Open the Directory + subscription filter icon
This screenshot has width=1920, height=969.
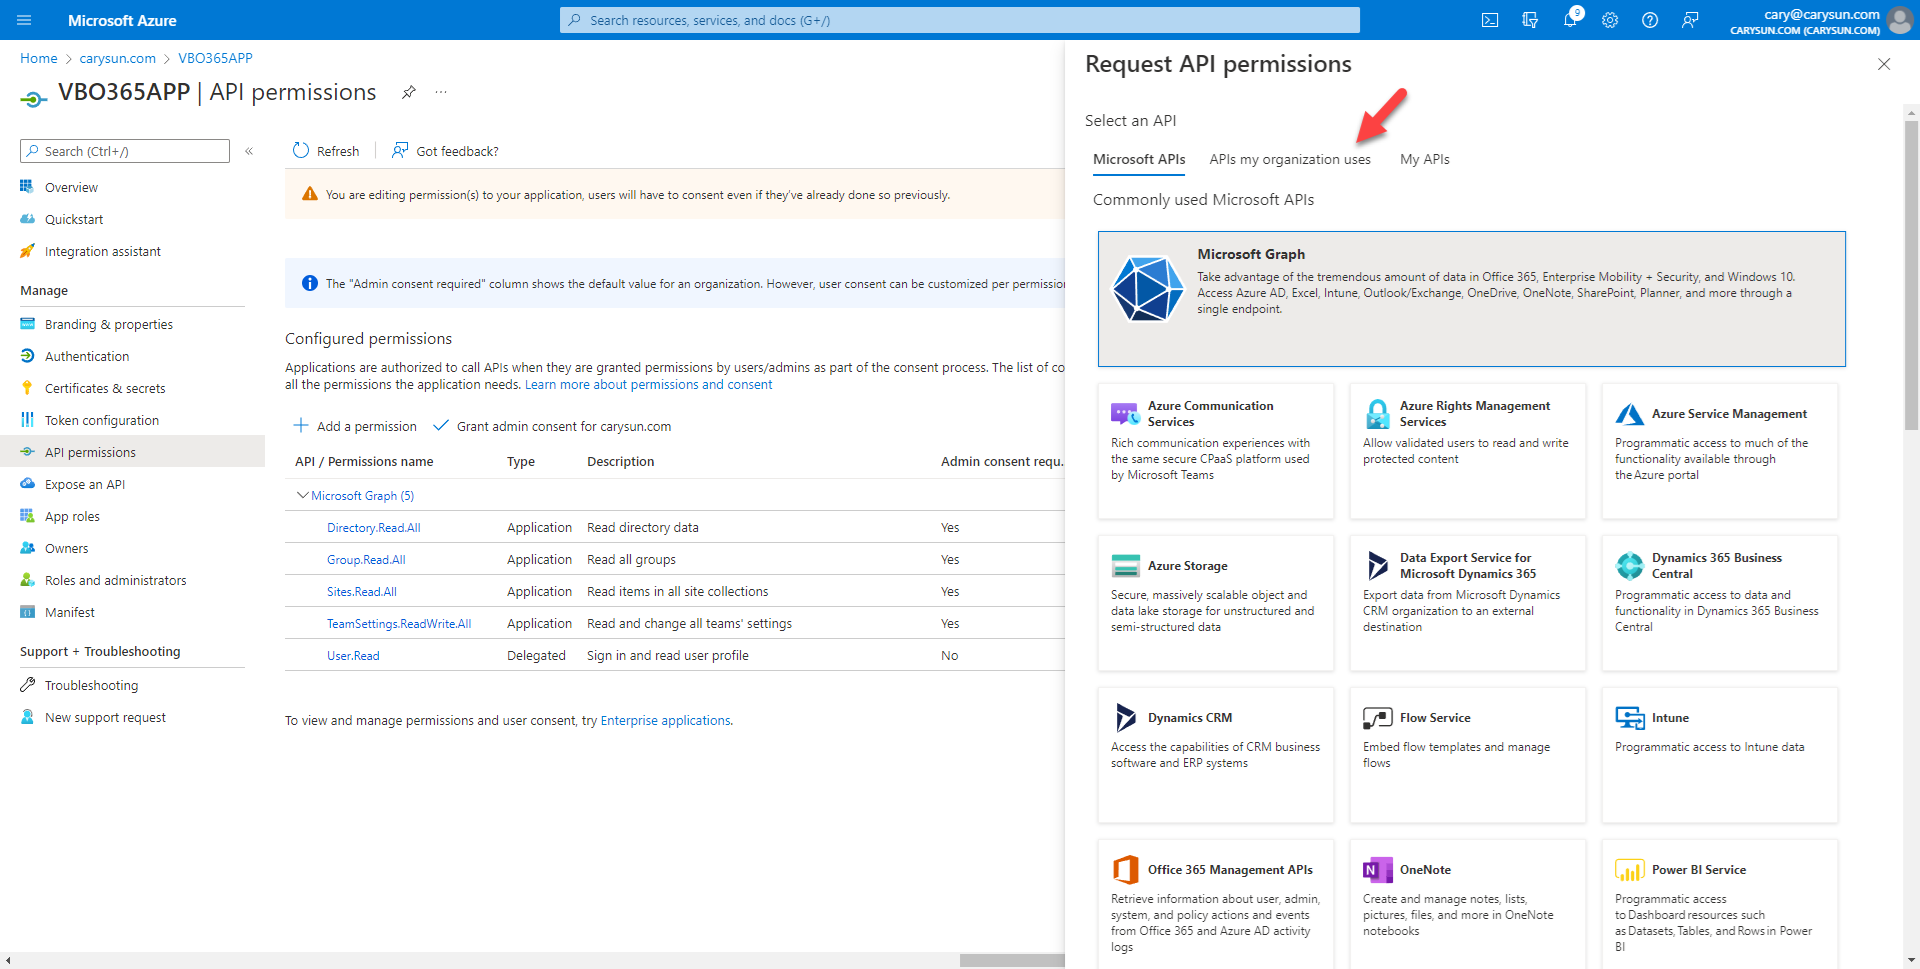[1530, 20]
